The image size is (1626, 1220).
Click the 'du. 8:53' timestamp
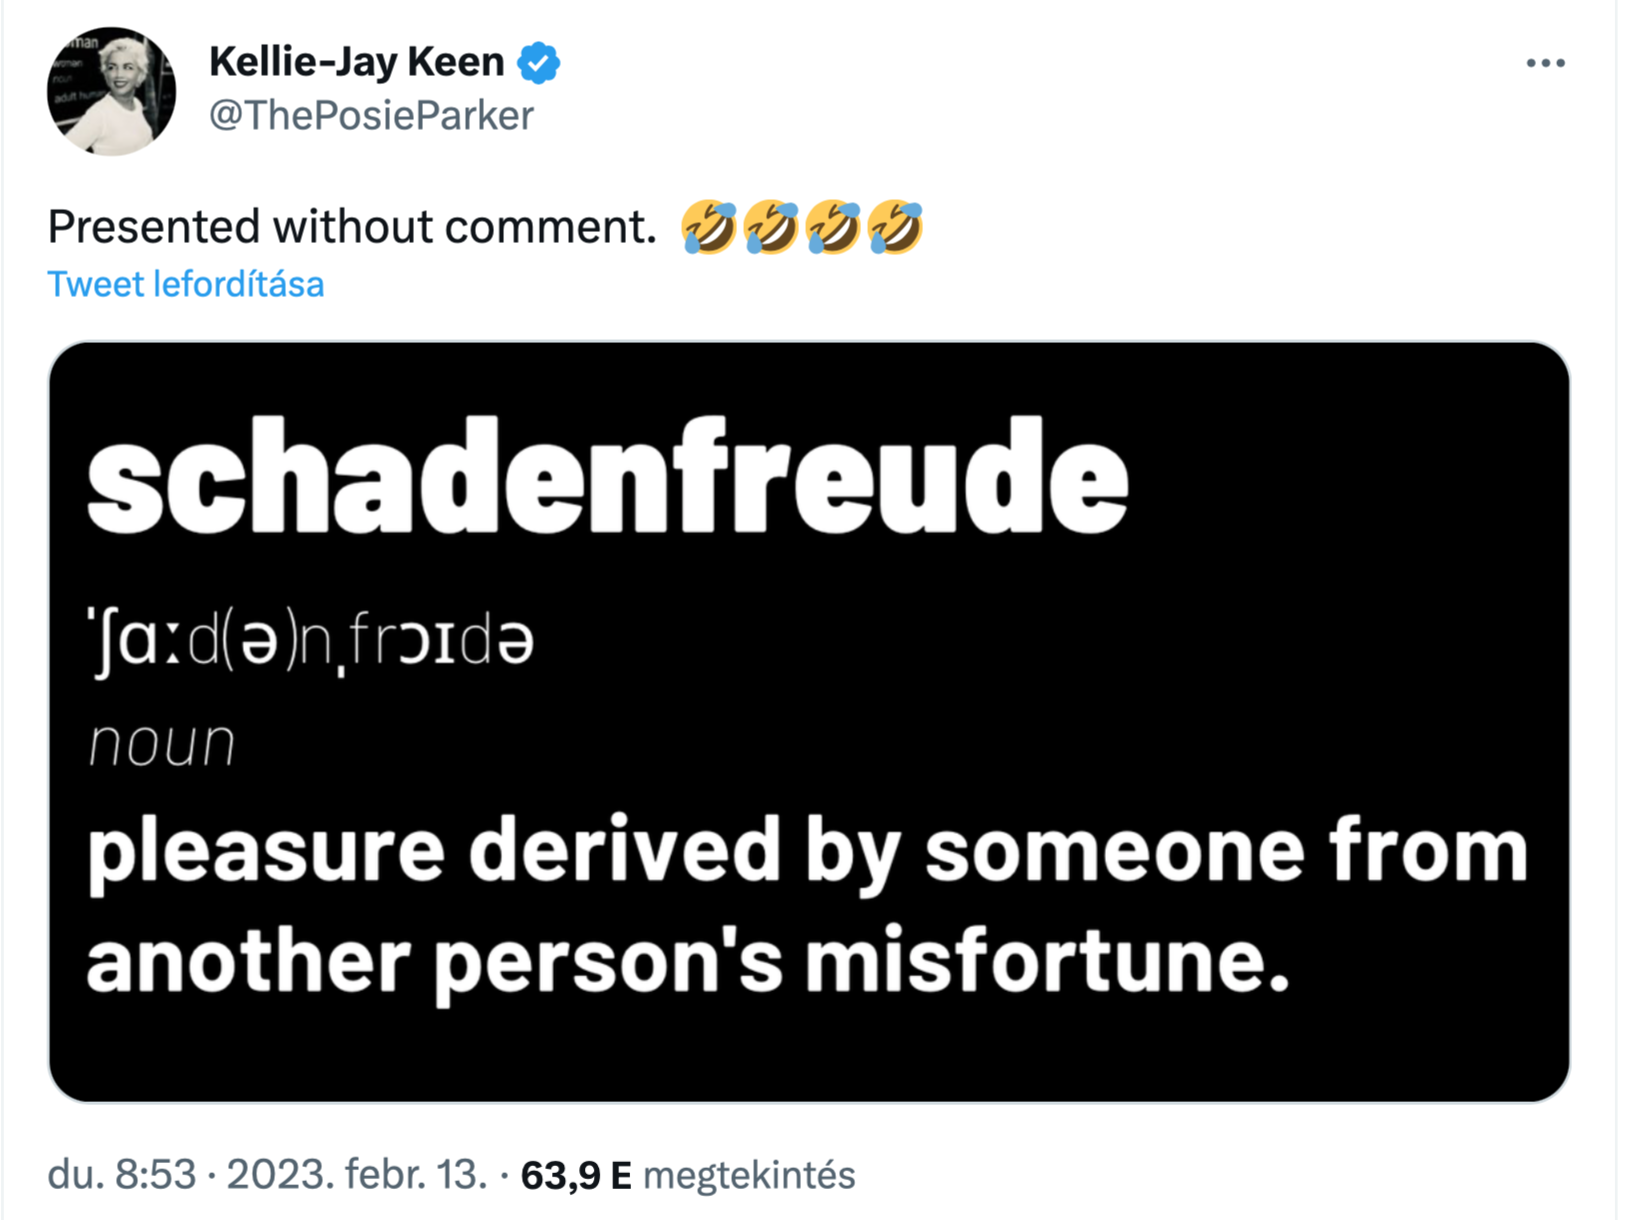coord(122,1175)
